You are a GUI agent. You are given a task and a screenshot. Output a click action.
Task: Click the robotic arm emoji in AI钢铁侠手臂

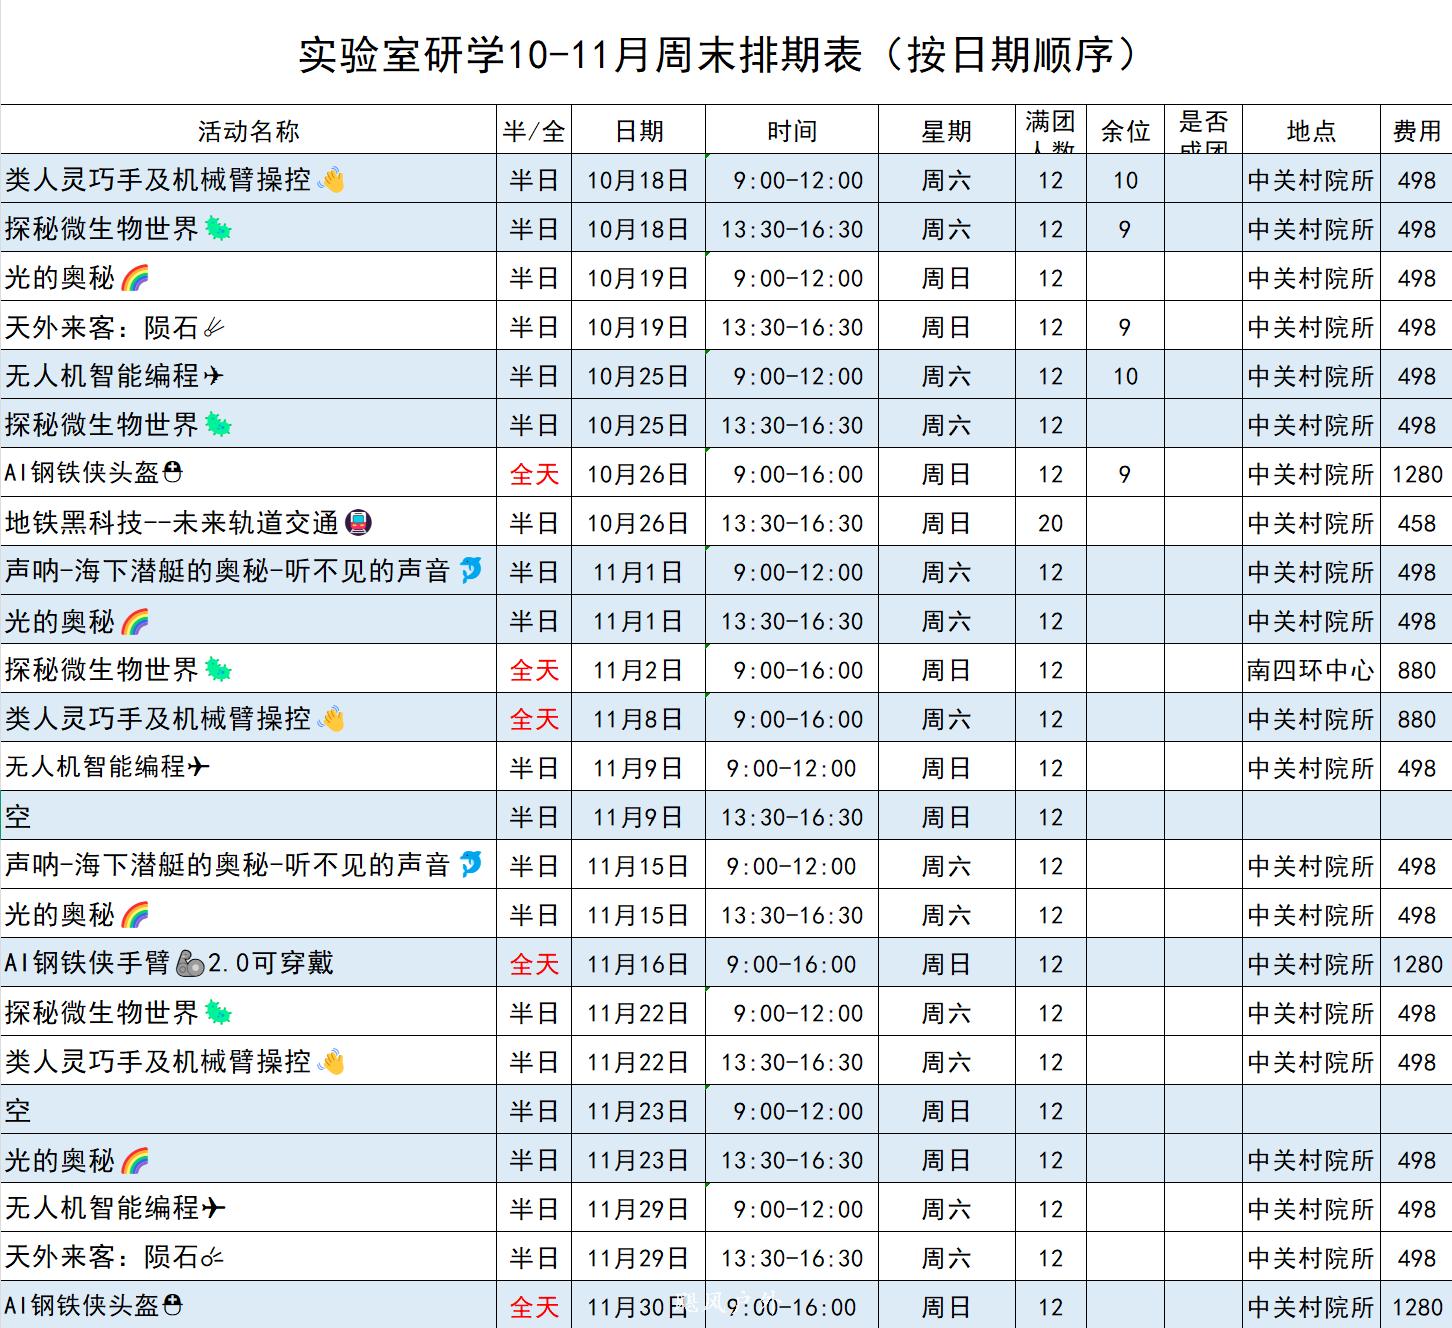[x=189, y=963]
